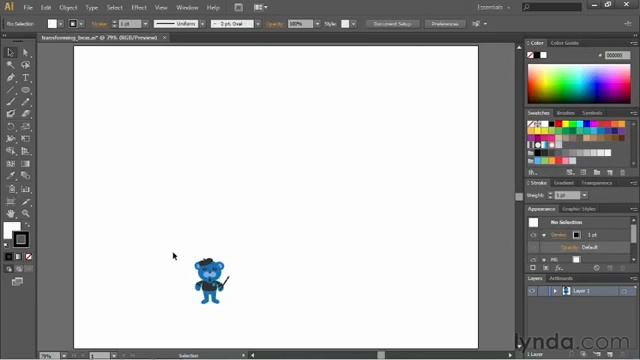Select the Blend tool

pos(25,176)
